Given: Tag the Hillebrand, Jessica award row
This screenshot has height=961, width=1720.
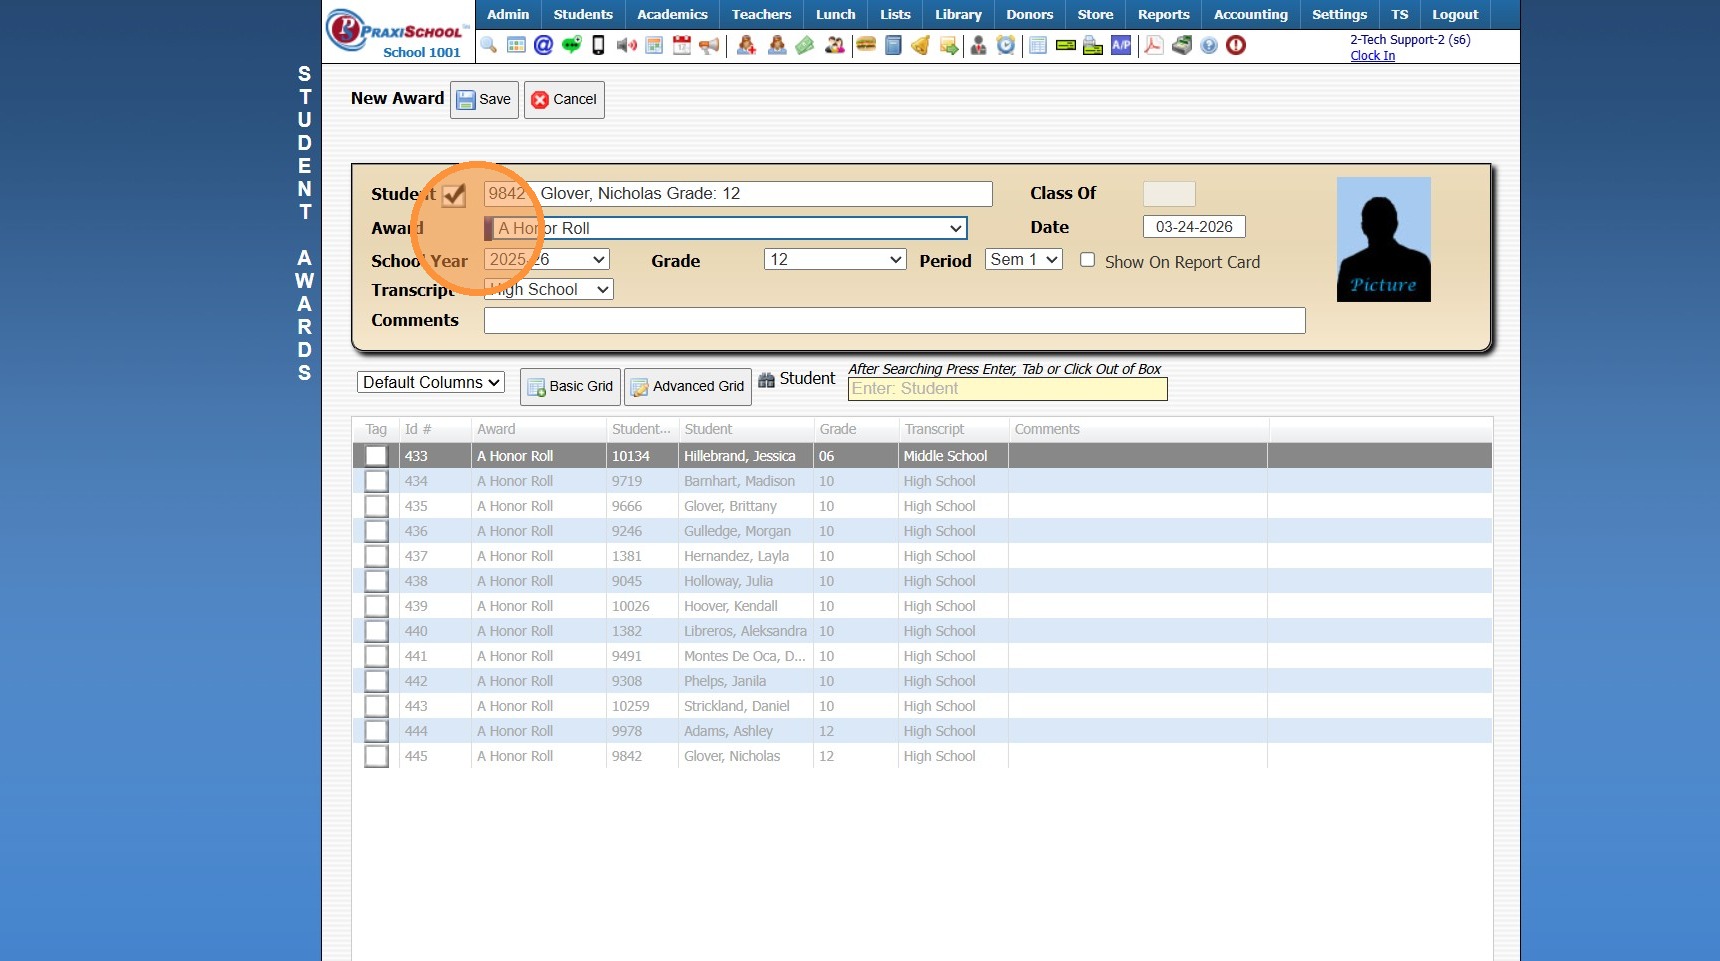Looking at the screenshot, I should pyautogui.click(x=376, y=456).
